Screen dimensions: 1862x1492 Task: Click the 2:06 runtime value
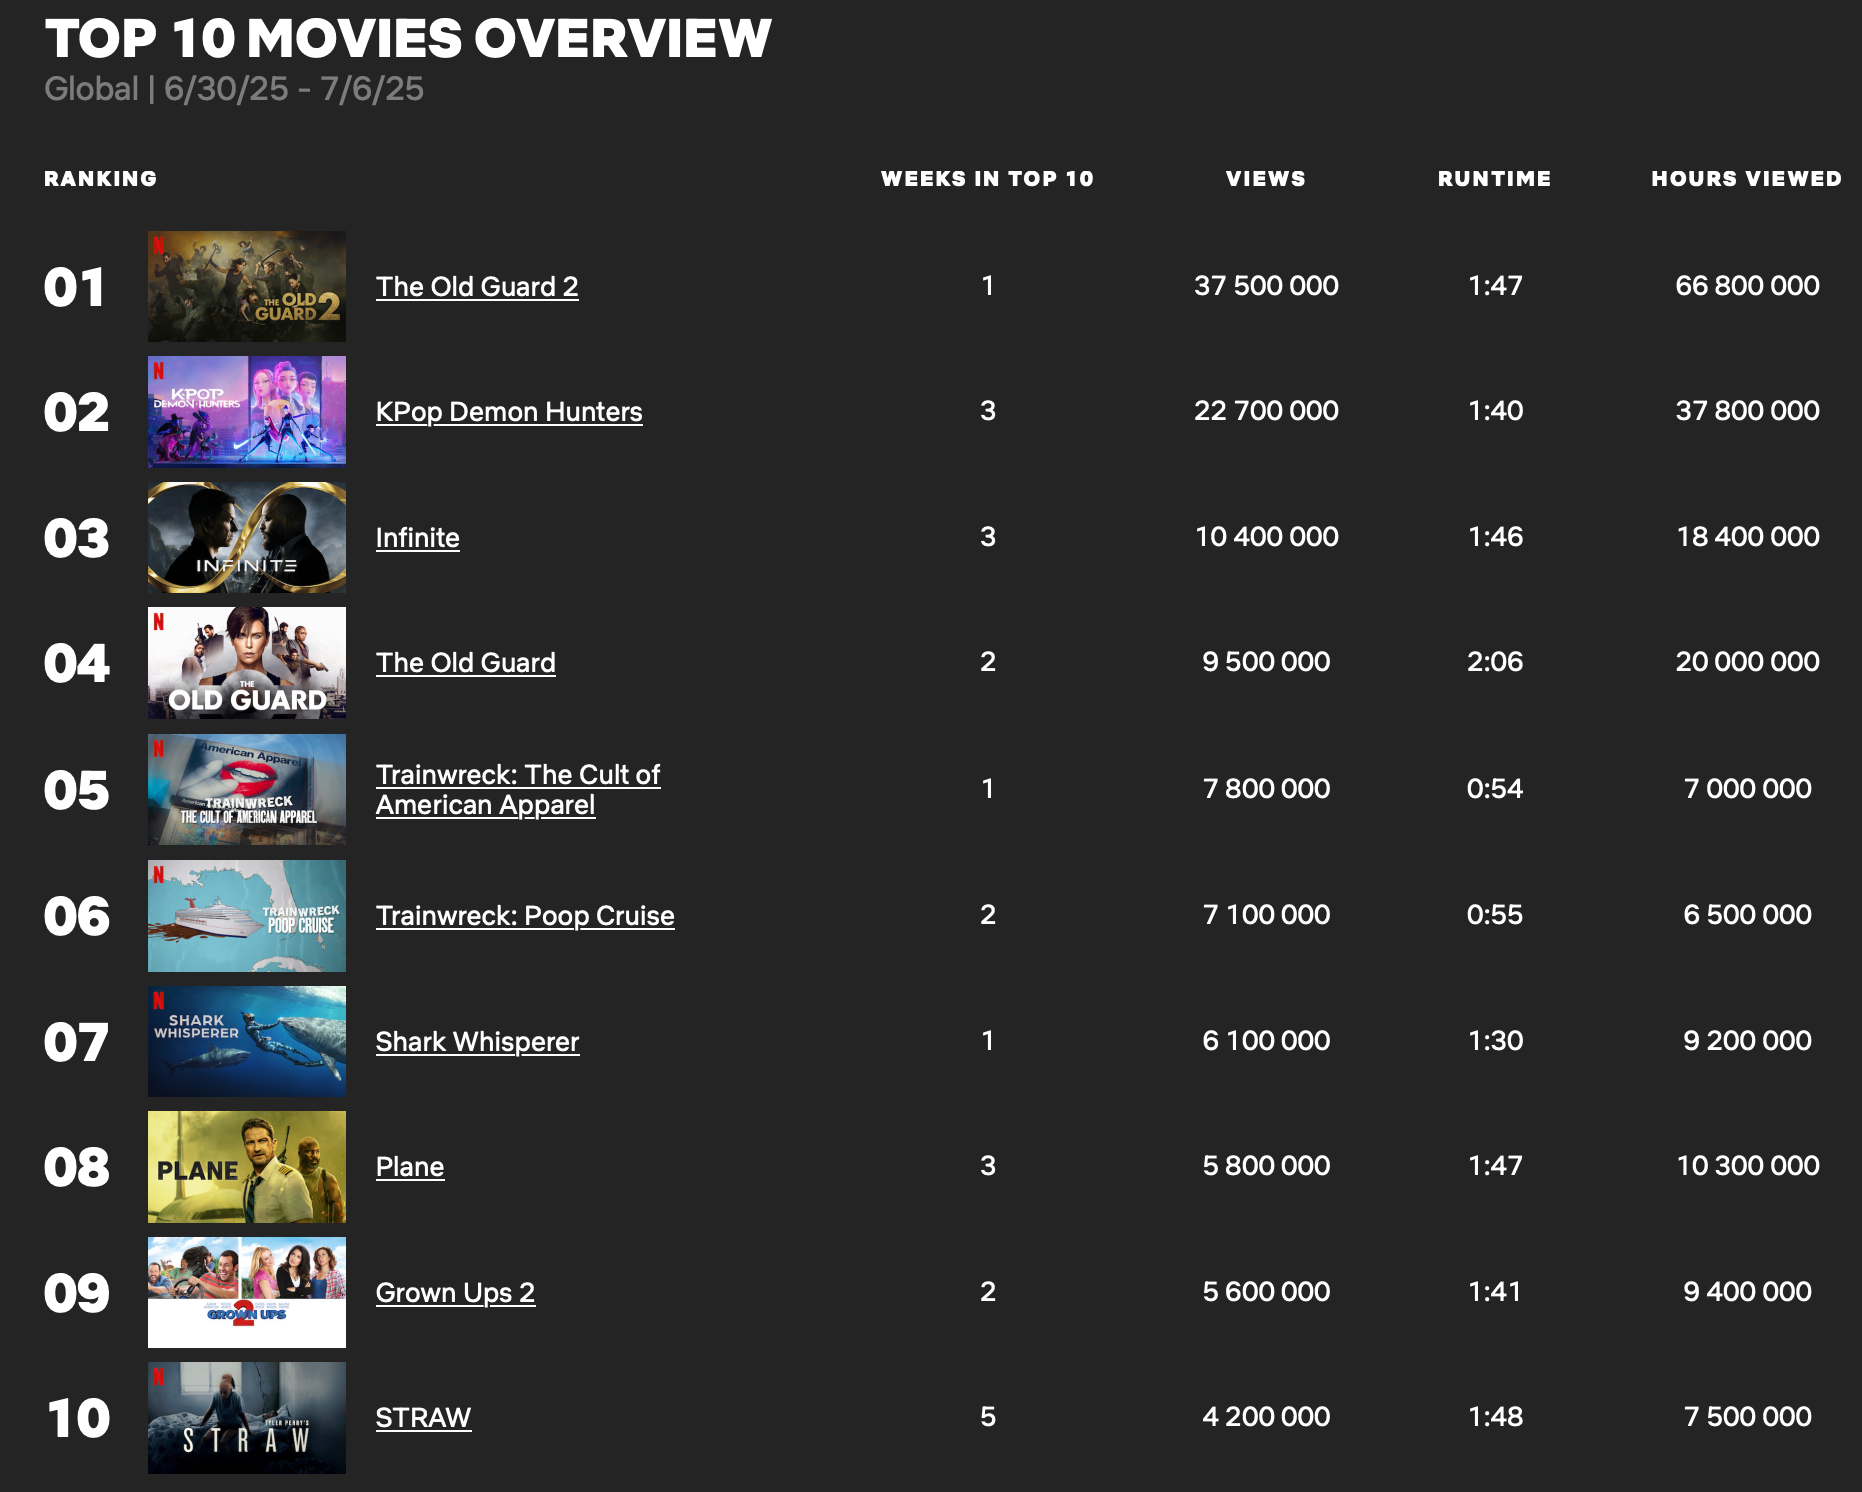point(1495,662)
